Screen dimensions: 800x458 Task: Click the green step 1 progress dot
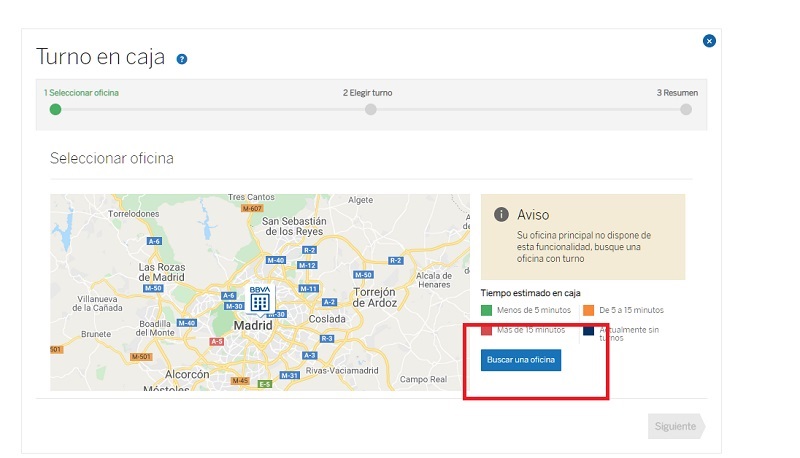tap(55, 109)
